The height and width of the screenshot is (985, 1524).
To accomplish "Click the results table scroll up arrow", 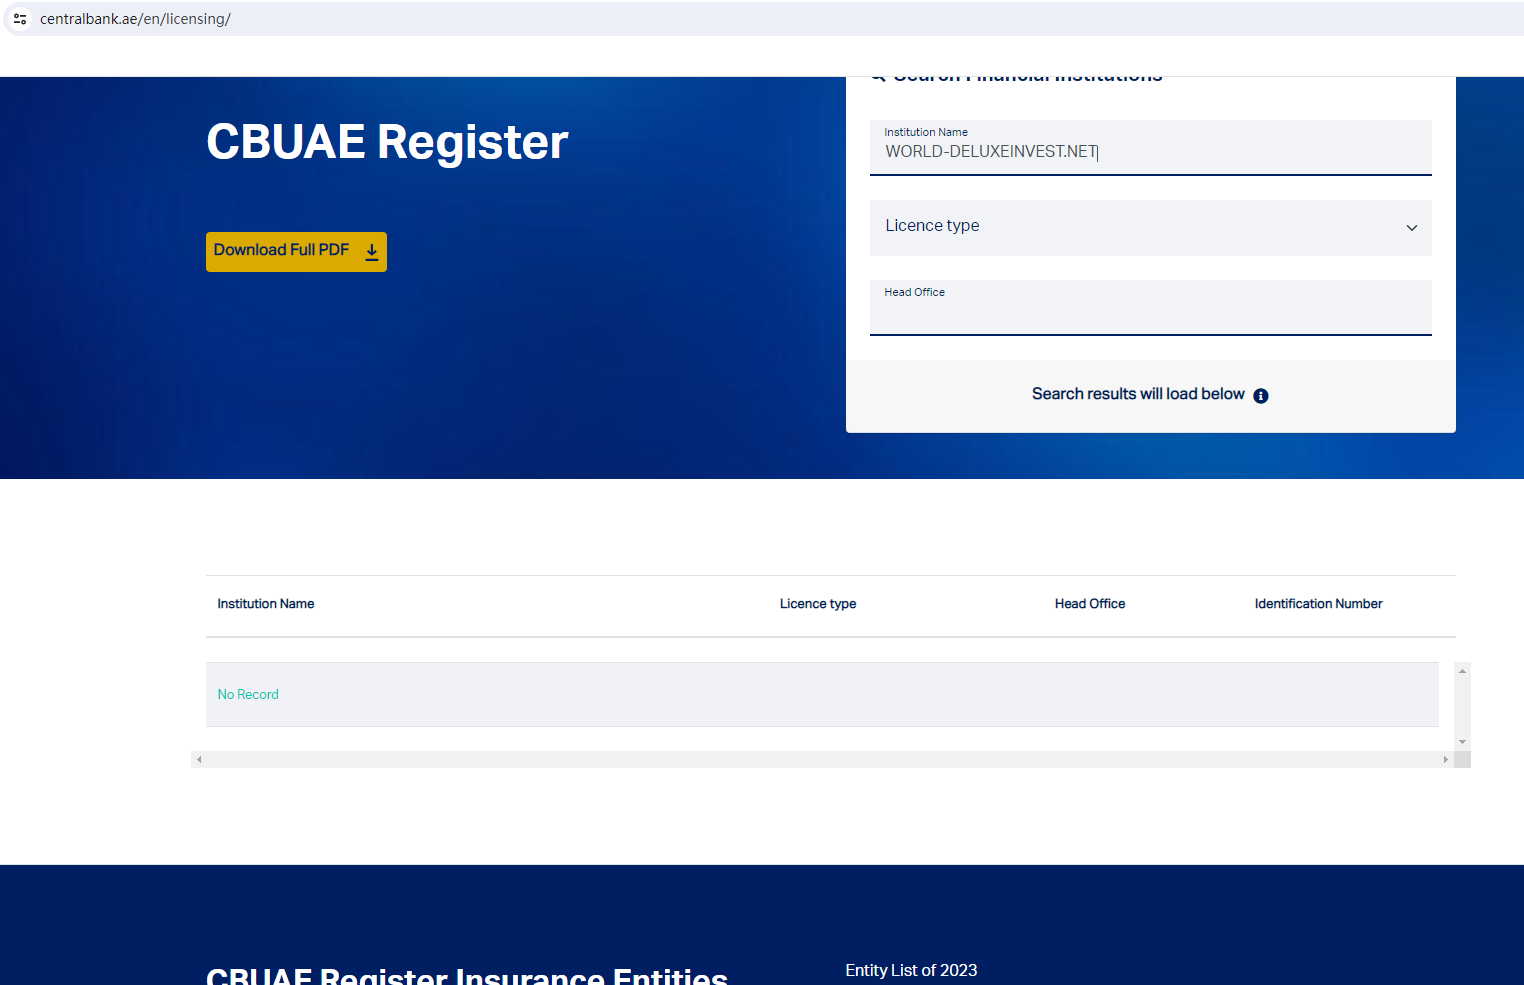I will pos(1462,671).
